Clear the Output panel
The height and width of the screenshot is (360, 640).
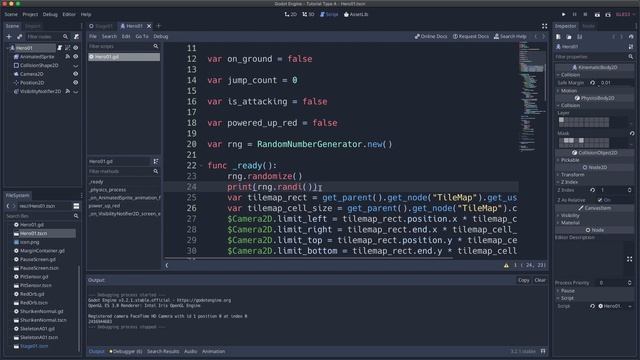point(540,280)
